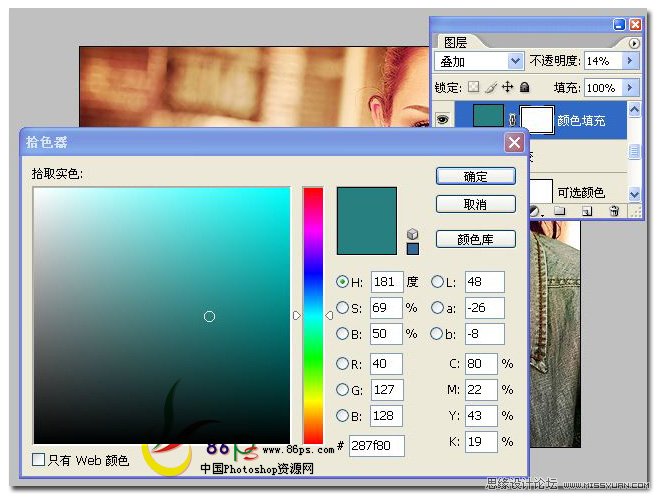
Task: Close the Layers panel window
Action: tap(635, 24)
